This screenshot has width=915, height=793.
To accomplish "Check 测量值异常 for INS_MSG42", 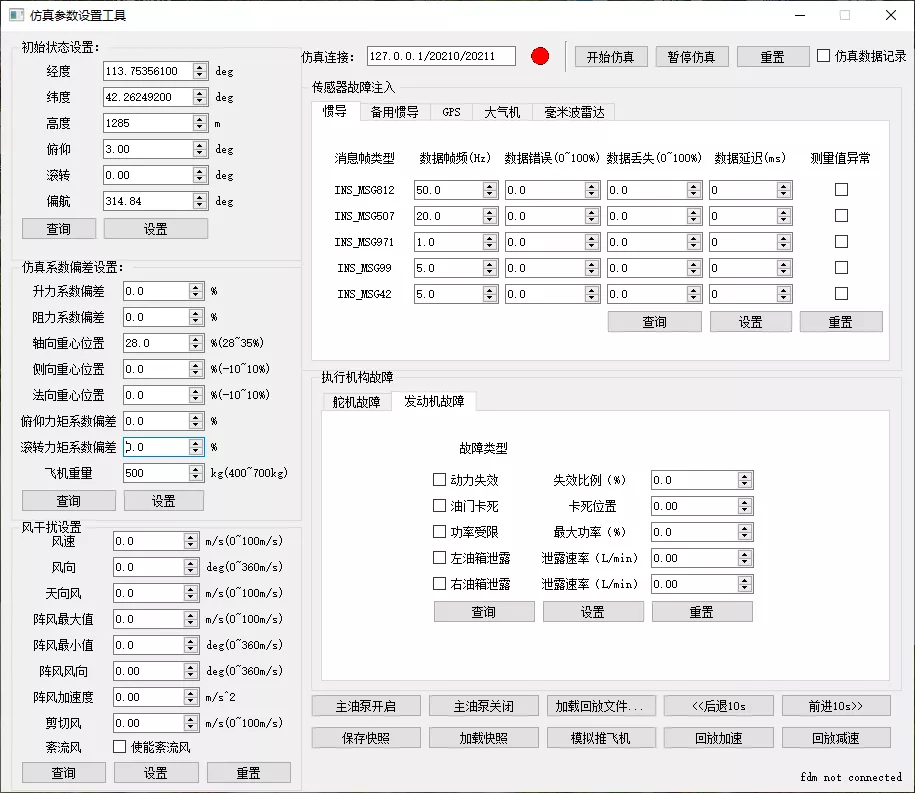I will coord(841,294).
